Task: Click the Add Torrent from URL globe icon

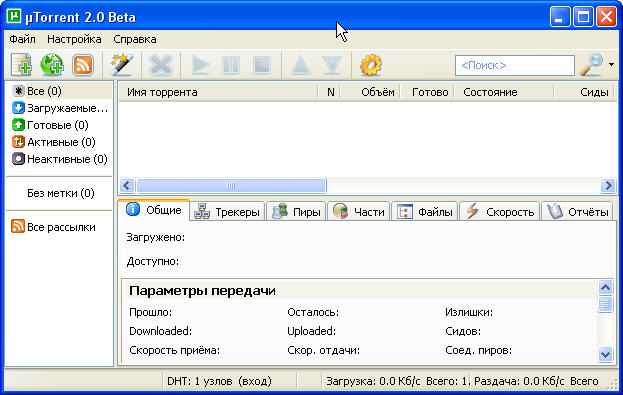Action: (52, 65)
